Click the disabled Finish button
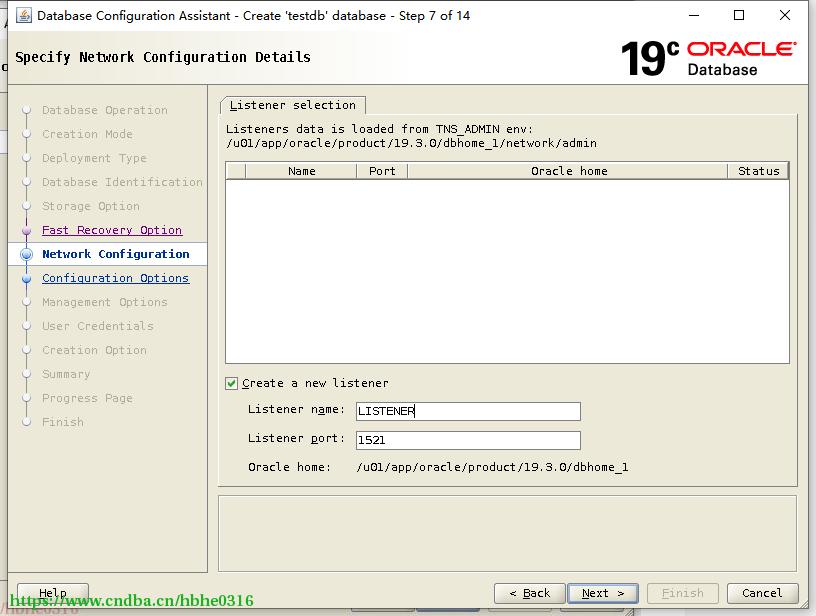The height and width of the screenshot is (616, 816). point(683,593)
